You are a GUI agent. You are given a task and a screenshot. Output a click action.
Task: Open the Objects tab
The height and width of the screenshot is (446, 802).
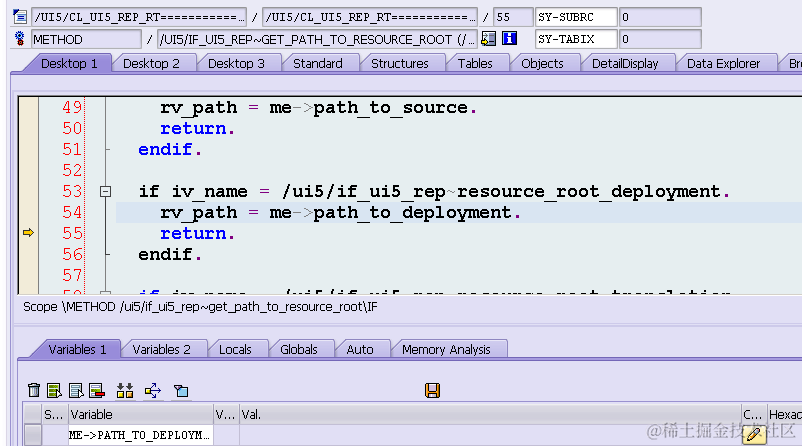[x=542, y=63]
